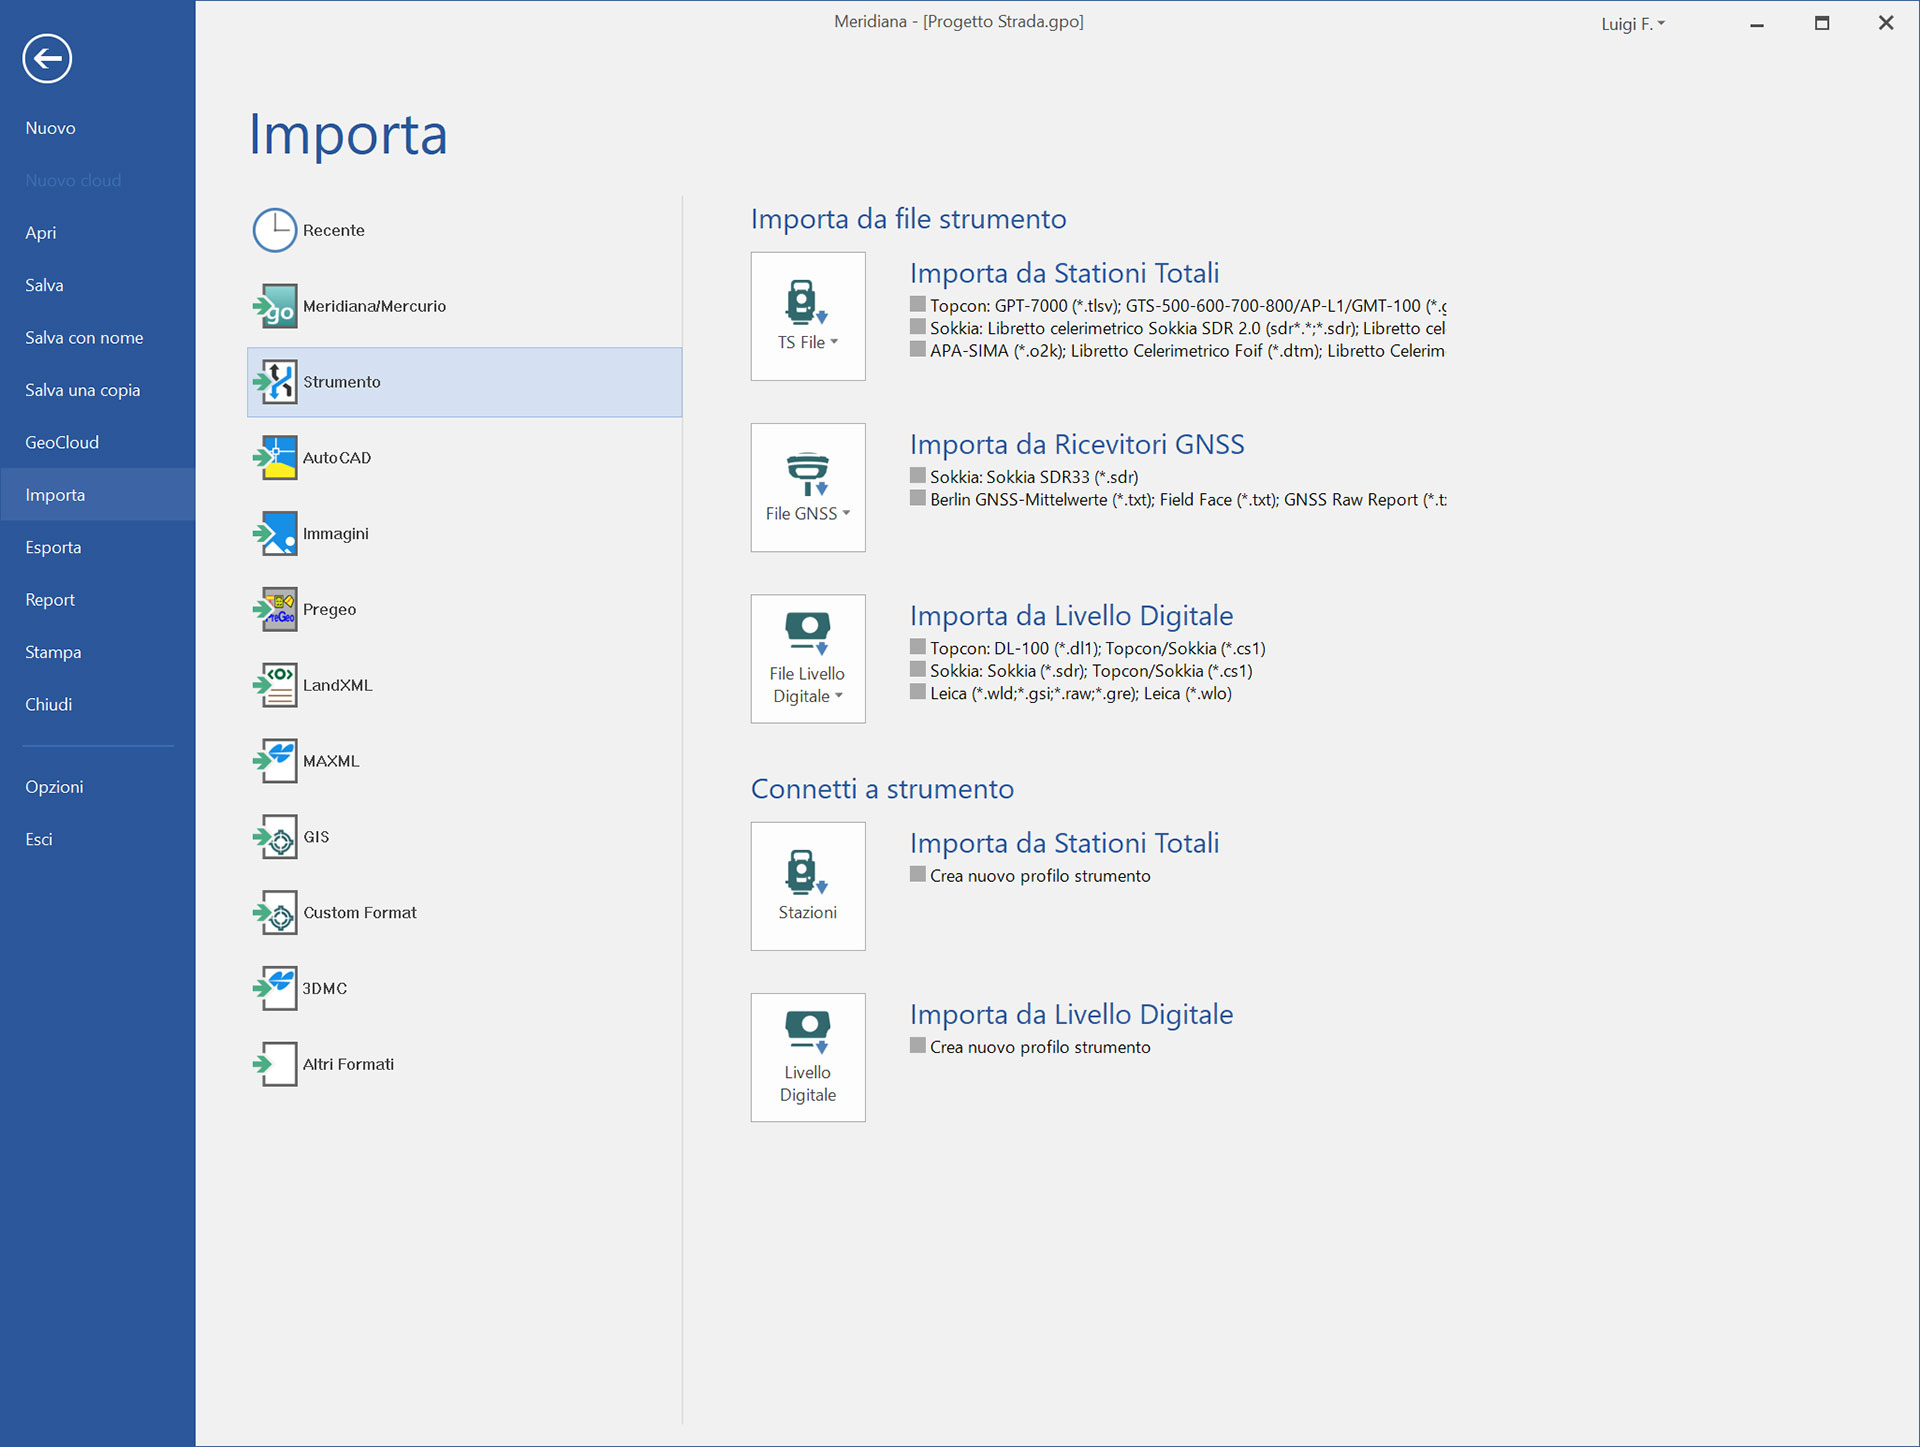Choose Salva in the sidebar
The width and height of the screenshot is (1920, 1447).
coord(44,285)
